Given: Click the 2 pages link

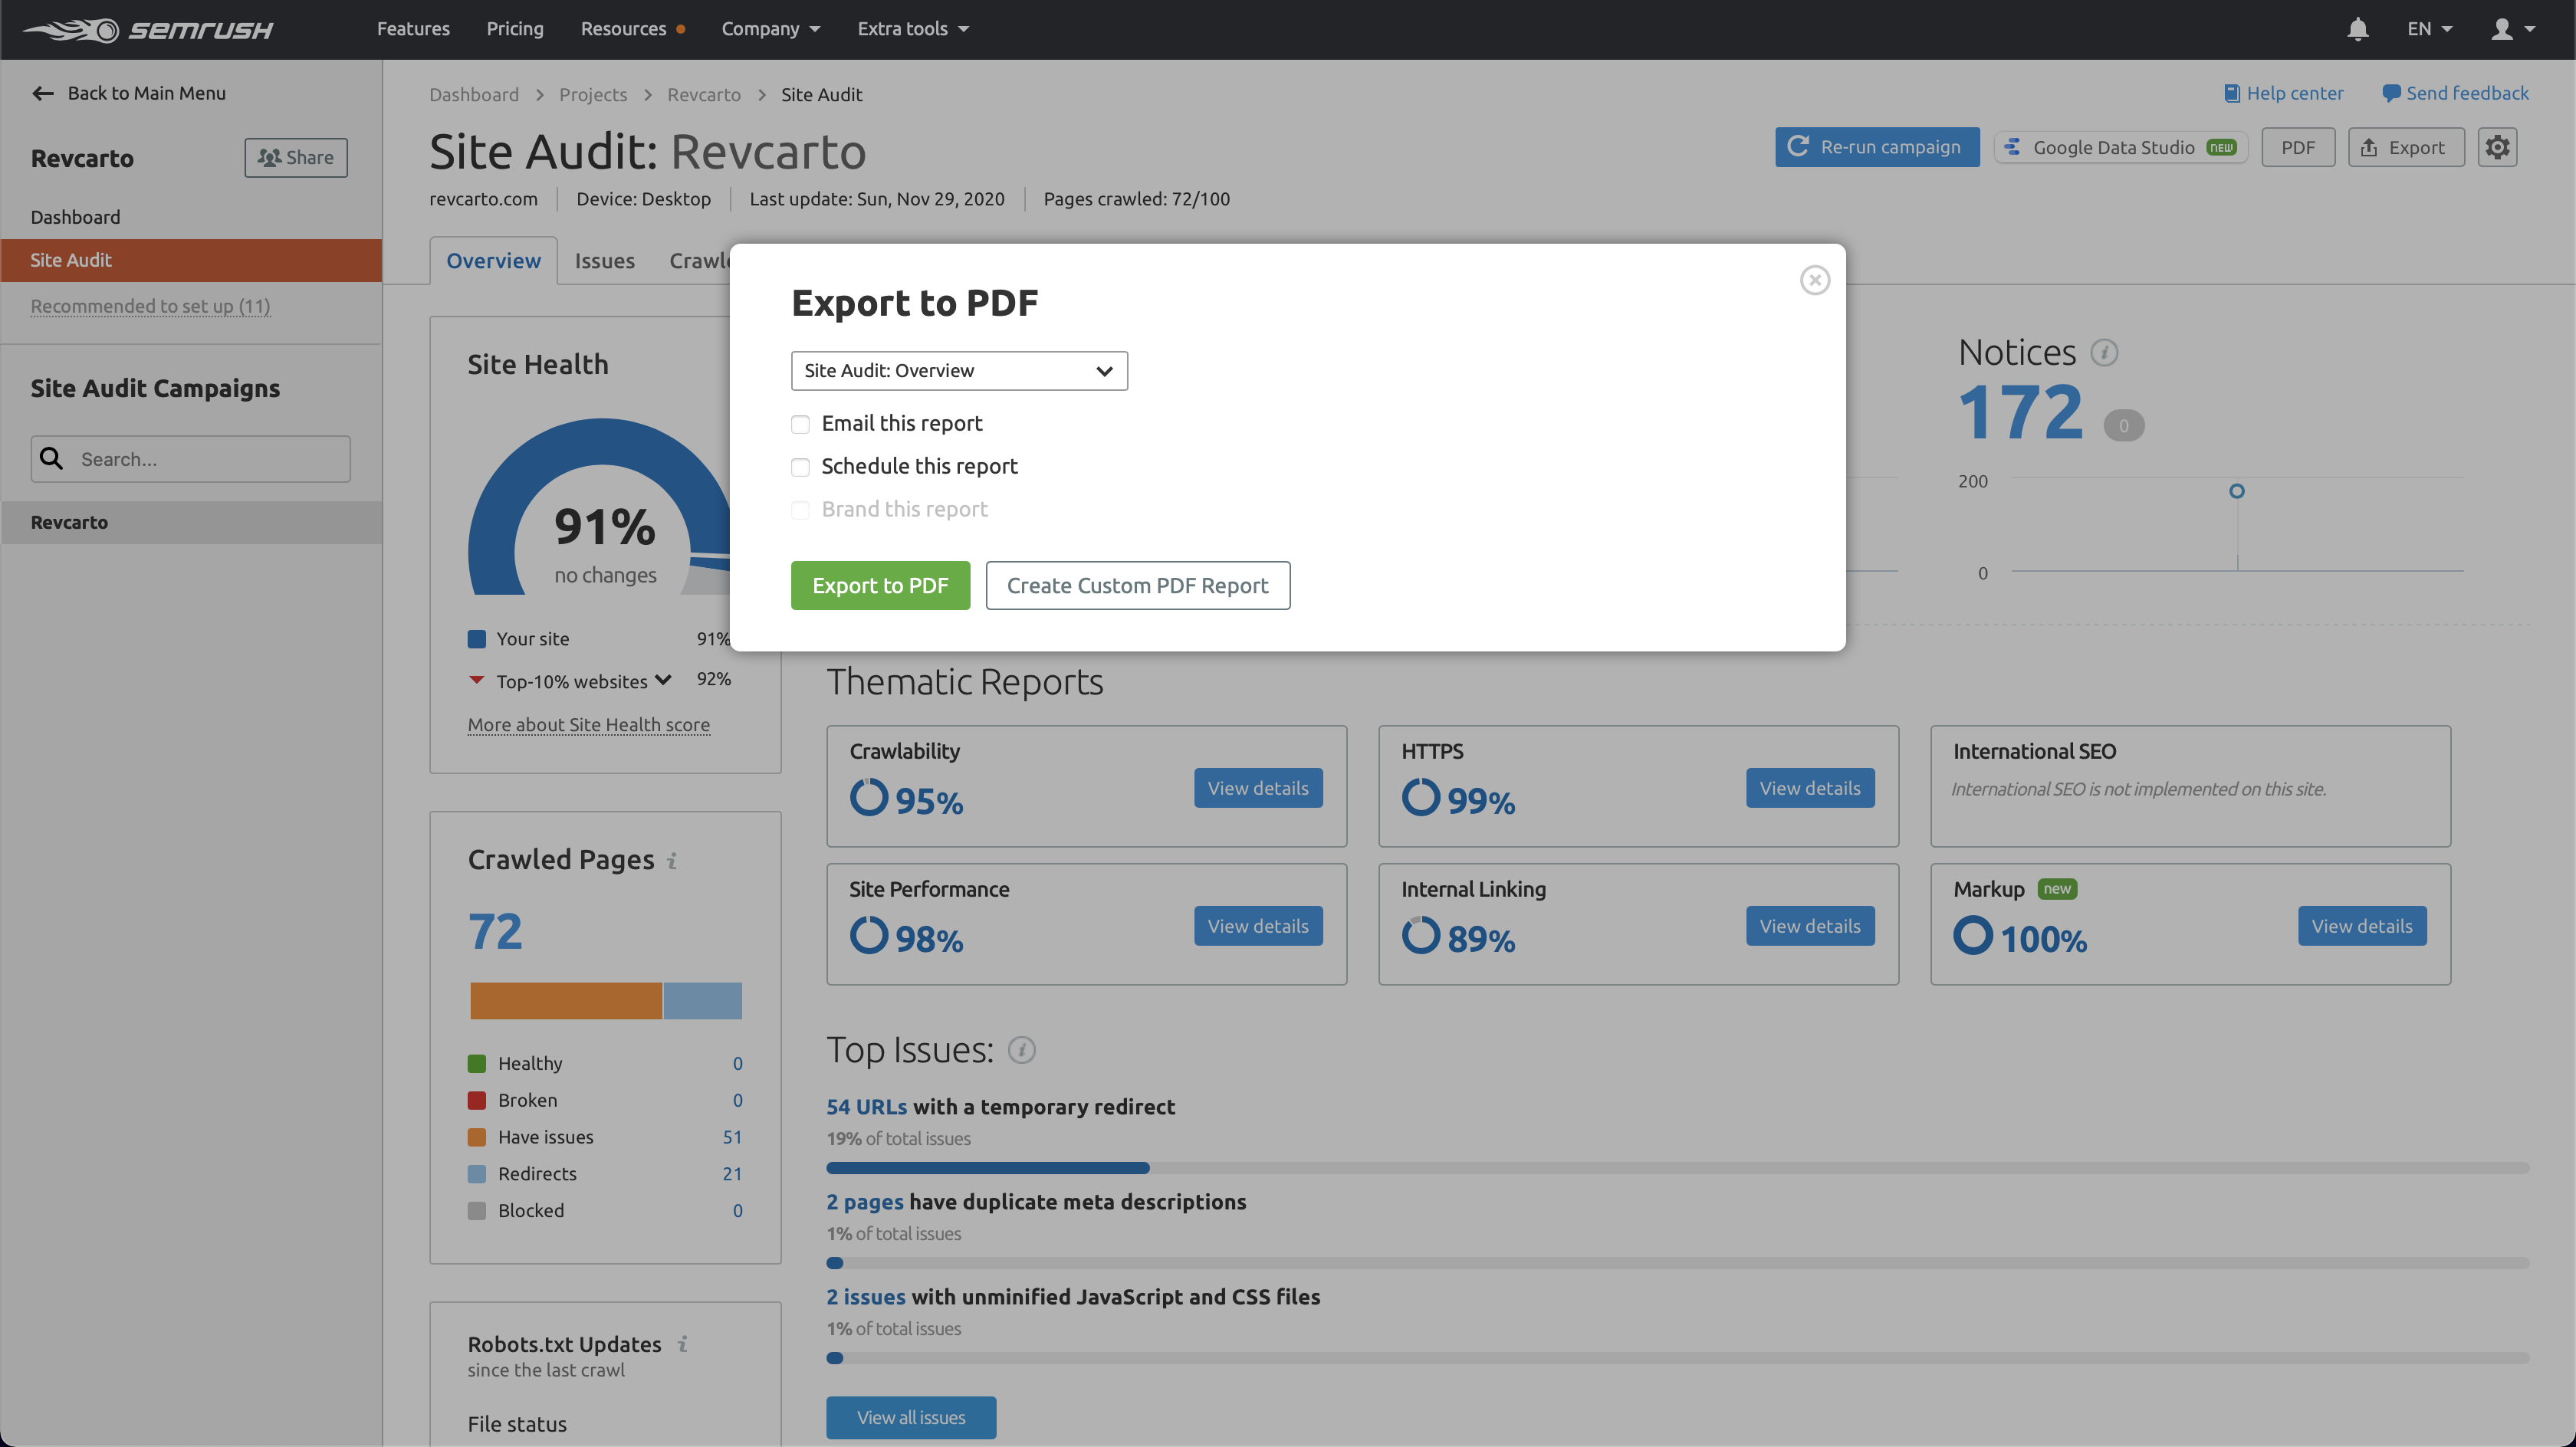Looking at the screenshot, I should coord(864,1202).
